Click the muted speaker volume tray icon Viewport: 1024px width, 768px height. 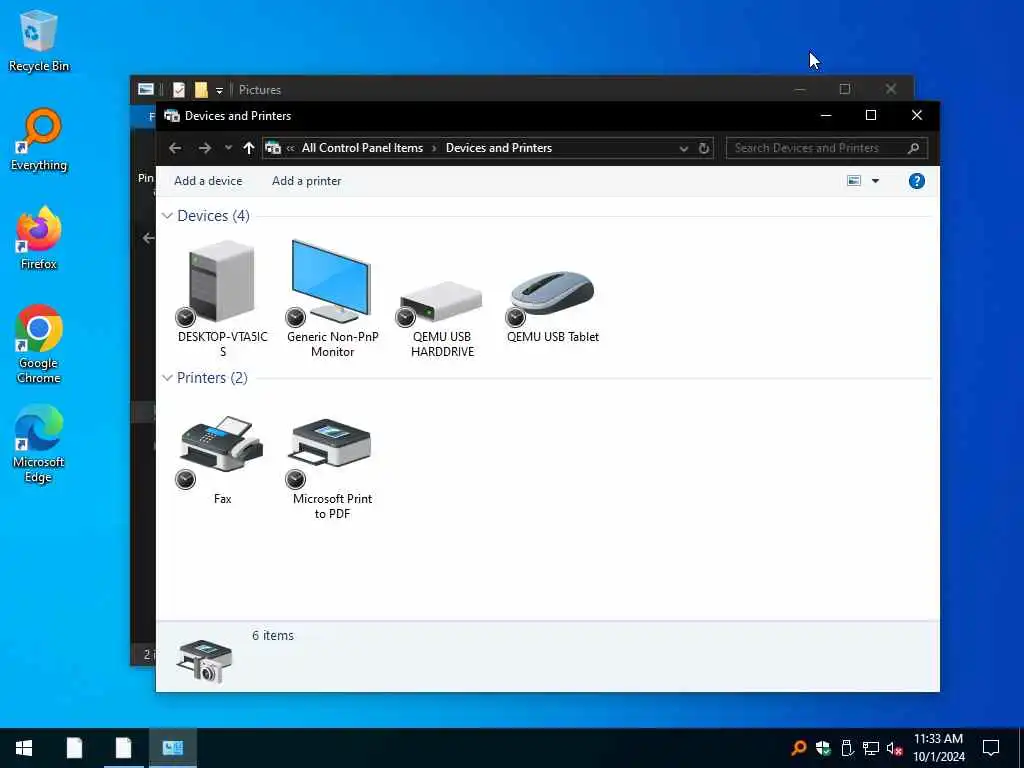point(894,748)
